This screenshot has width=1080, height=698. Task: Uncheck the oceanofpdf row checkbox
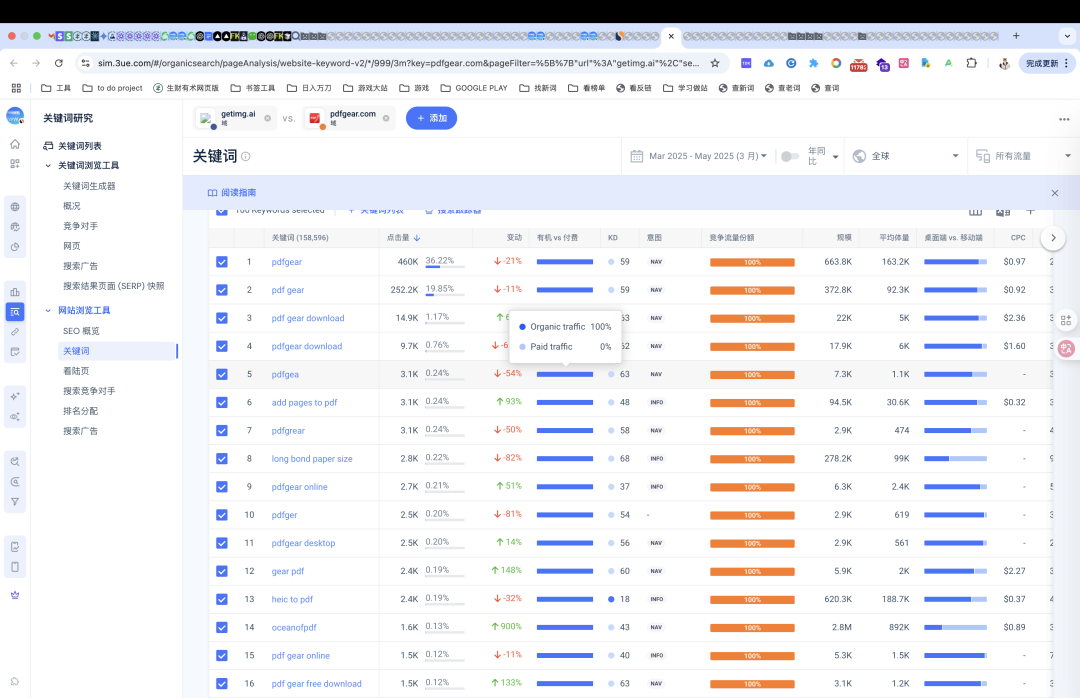[222, 628]
